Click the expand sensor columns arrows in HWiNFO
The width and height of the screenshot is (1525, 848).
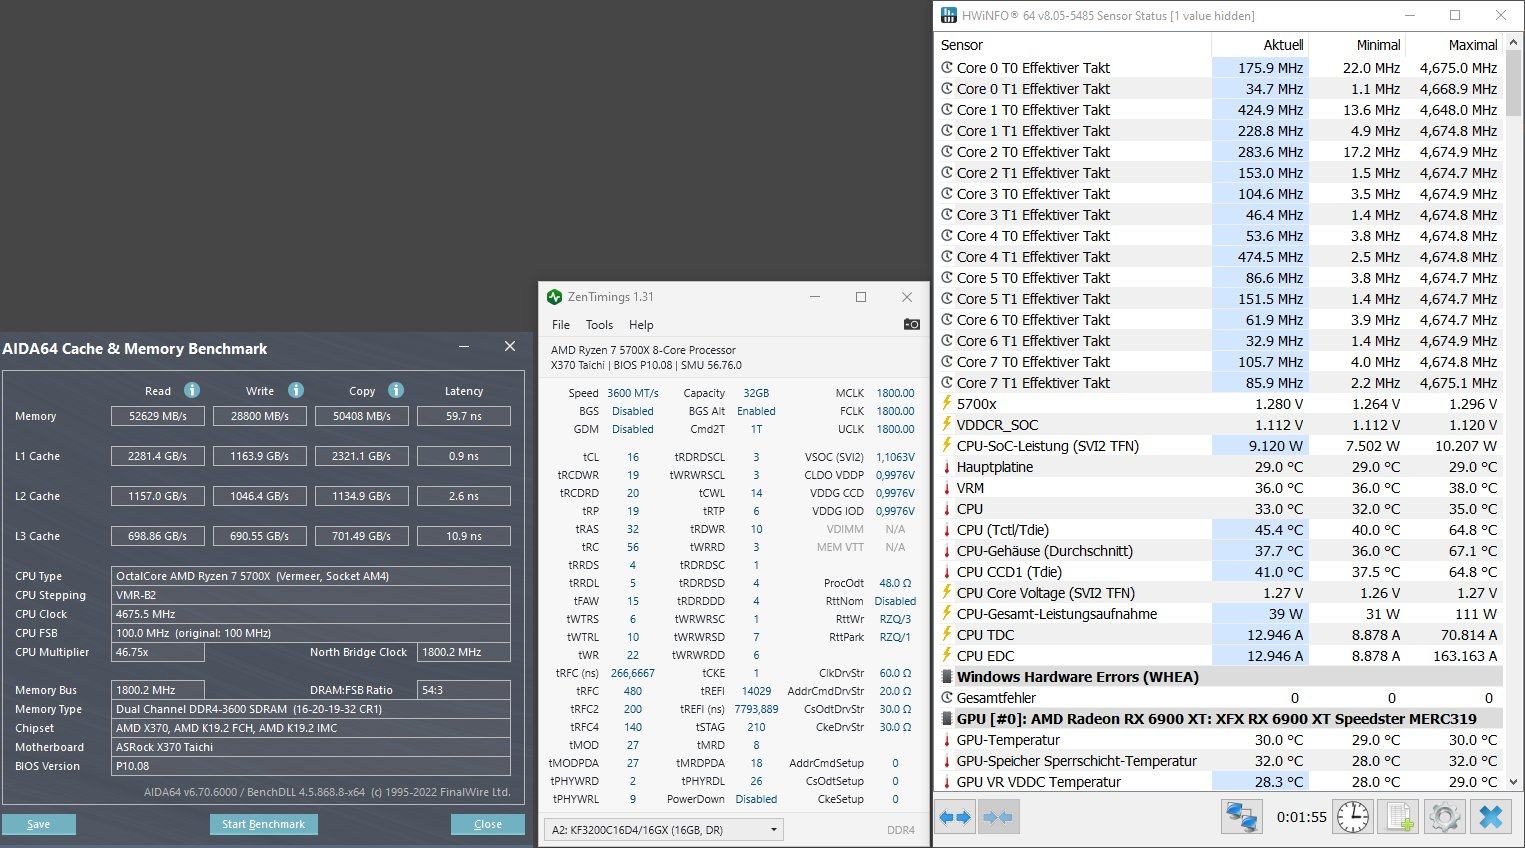(x=955, y=817)
